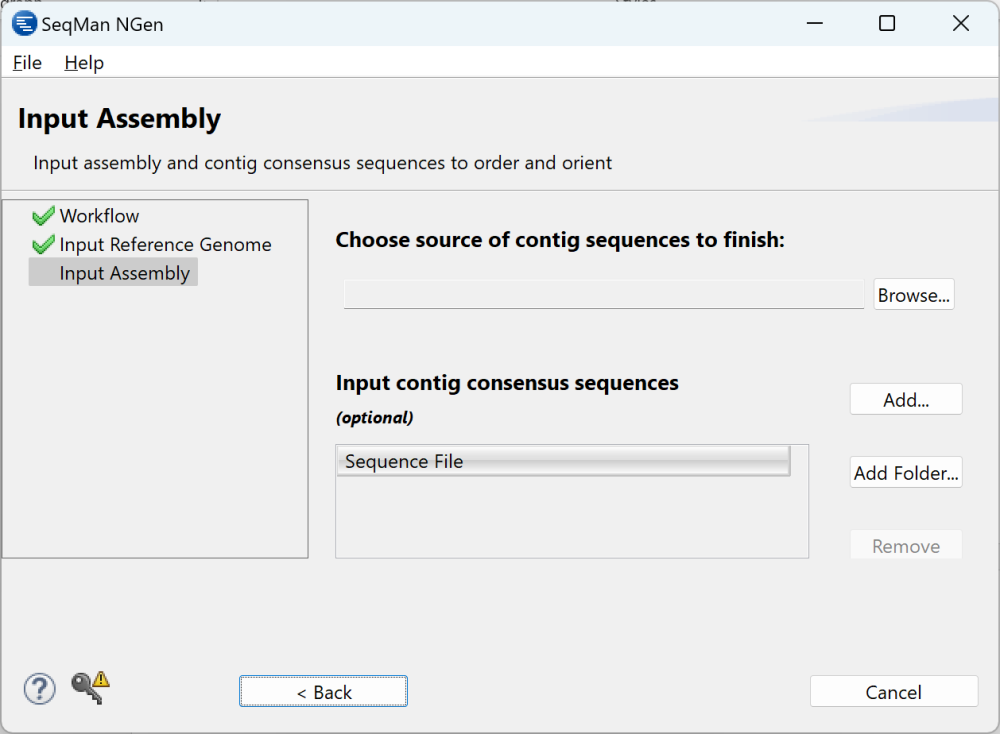Go to Input Reference Genome step
The image size is (1000, 734).
coord(165,244)
